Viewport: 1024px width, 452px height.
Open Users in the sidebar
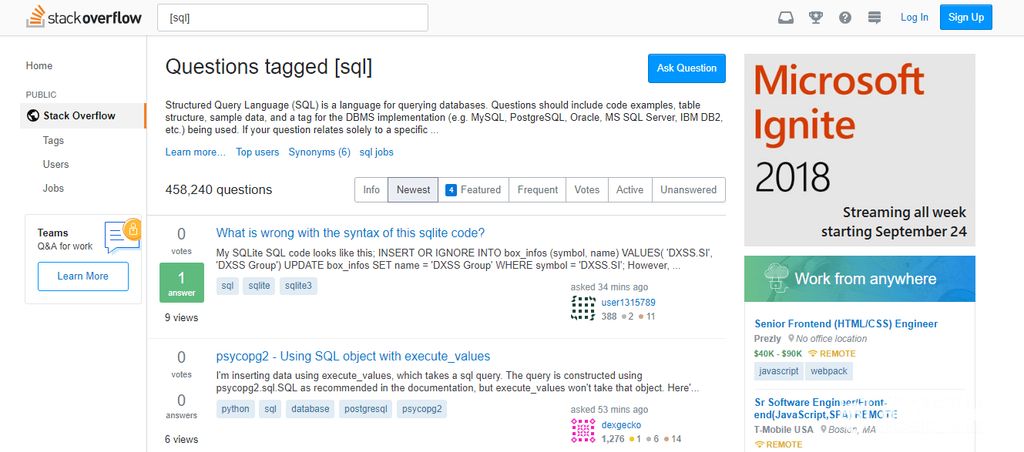pyautogui.click(x=56, y=164)
